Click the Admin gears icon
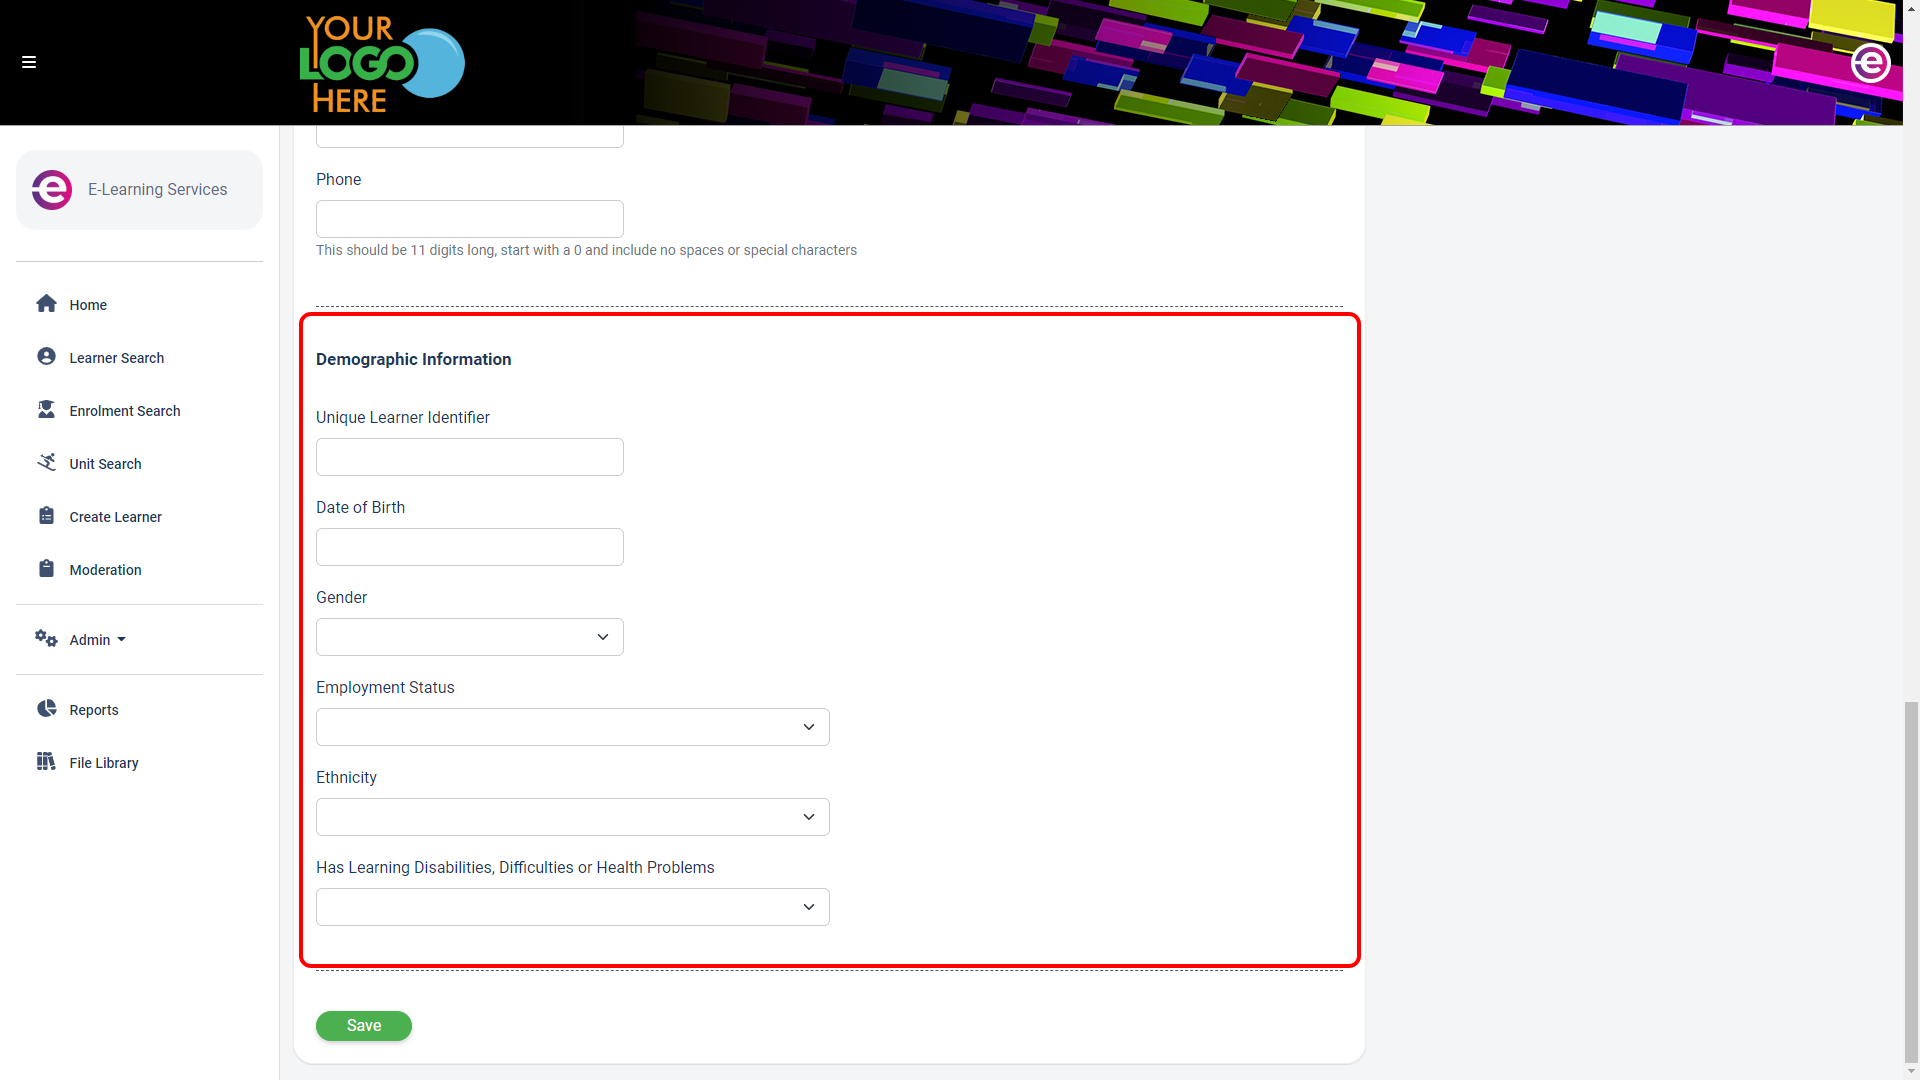This screenshot has height=1080, width=1920. click(x=46, y=639)
